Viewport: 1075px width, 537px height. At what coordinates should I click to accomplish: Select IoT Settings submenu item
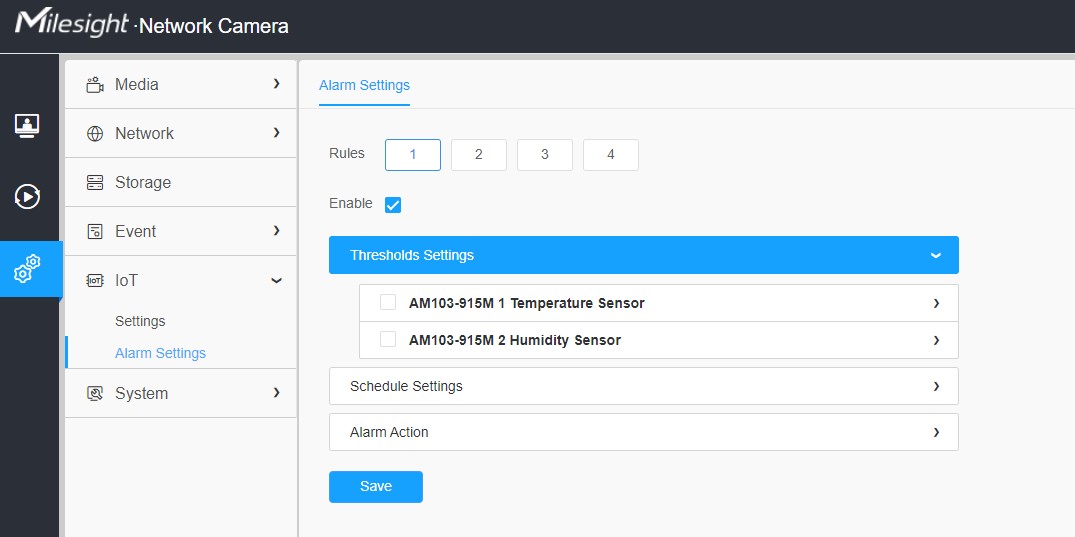[x=140, y=321]
